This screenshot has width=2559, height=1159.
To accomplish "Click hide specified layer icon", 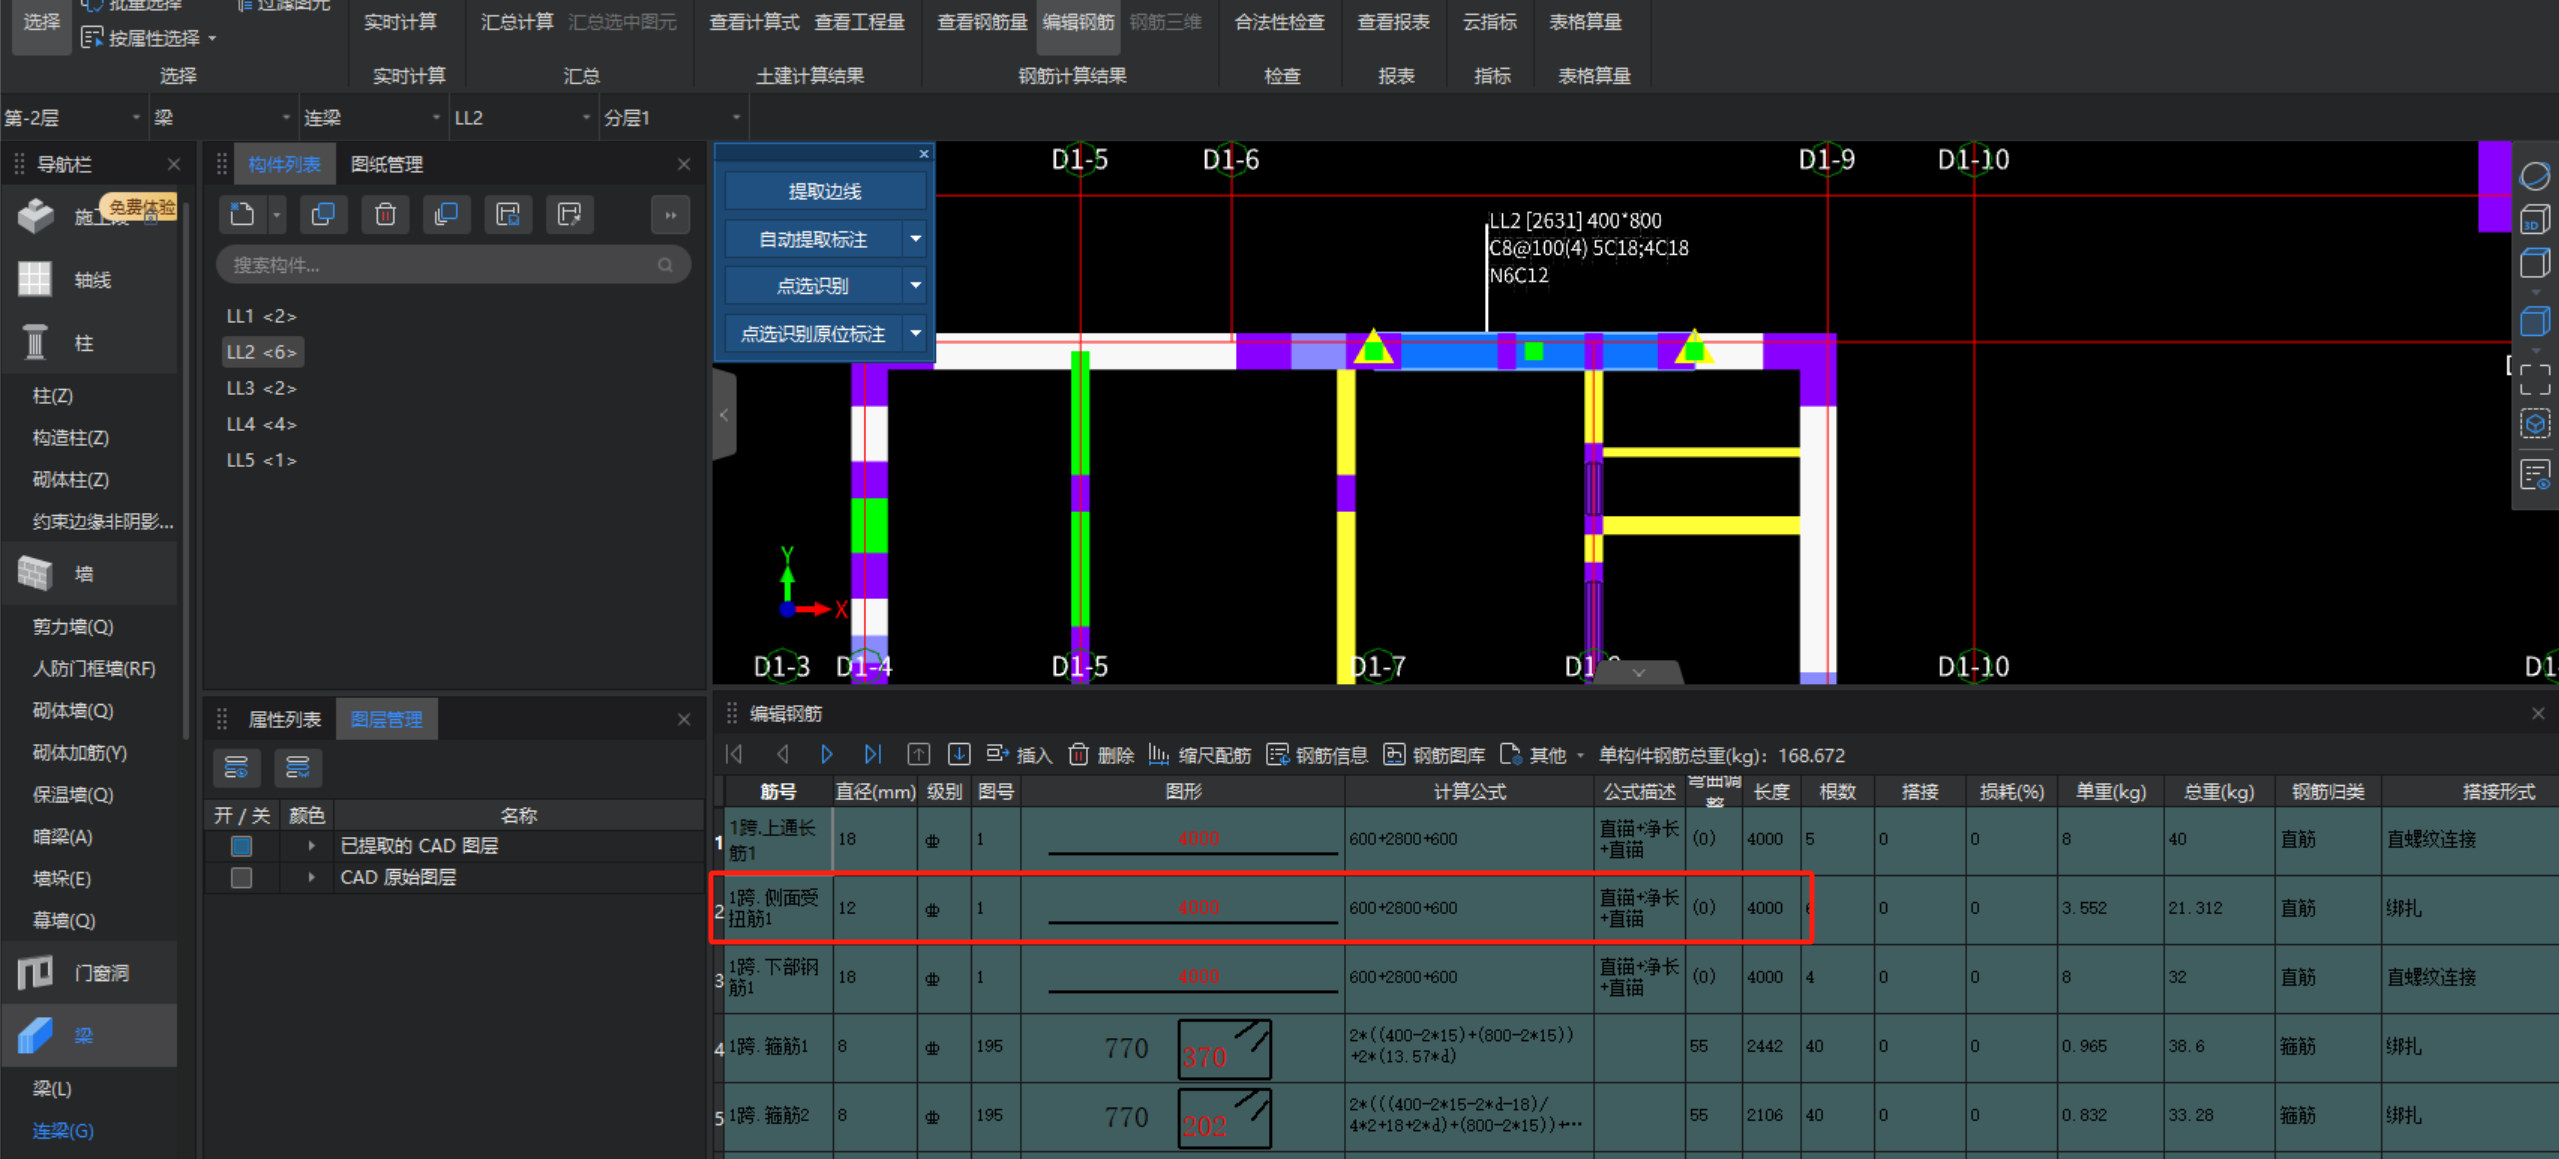I will point(298,767).
